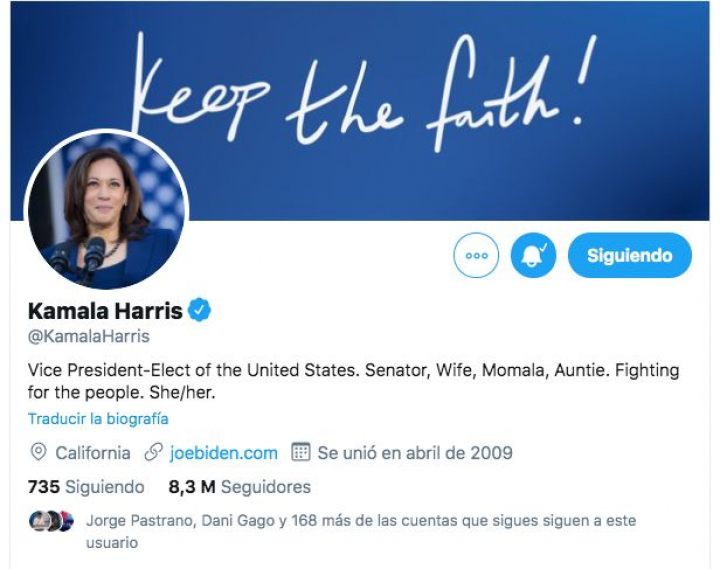
Task: Toggle the notification bell for this account
Action: tap(533, 255)
